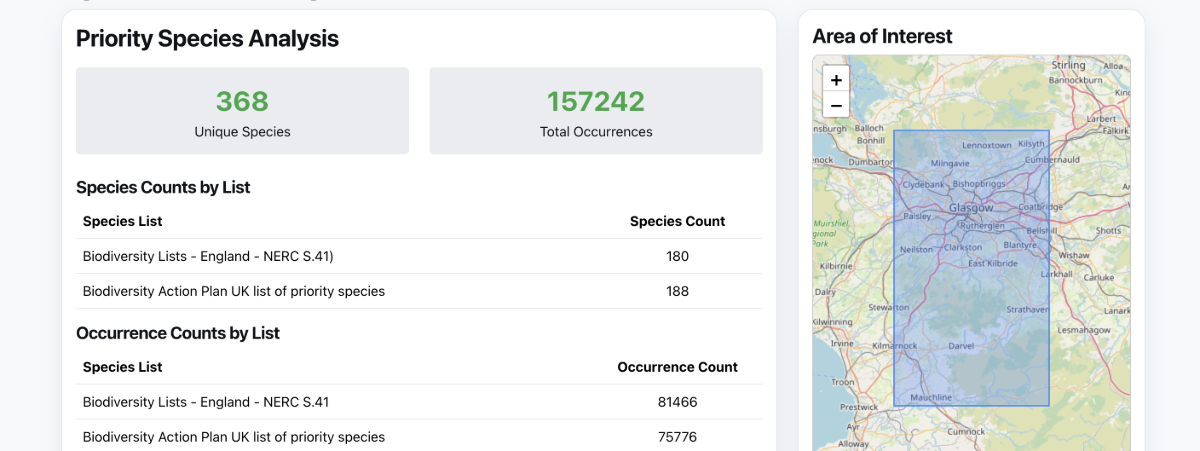Click the NERC S.41 row with count 81466
The image size is (1200, 451).
pyautogui.click(x=419, y=402)
